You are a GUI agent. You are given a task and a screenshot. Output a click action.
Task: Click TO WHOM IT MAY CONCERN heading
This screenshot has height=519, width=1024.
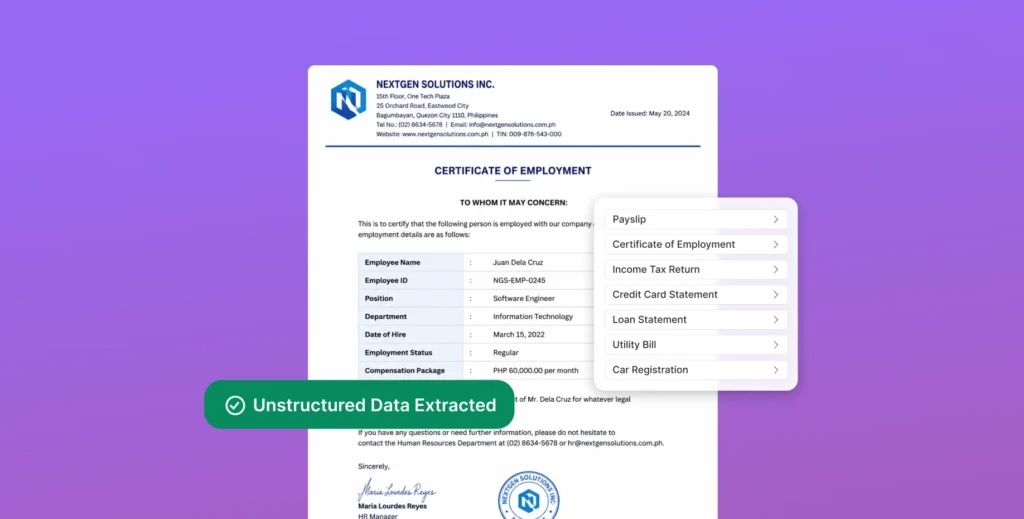(513, 203)
